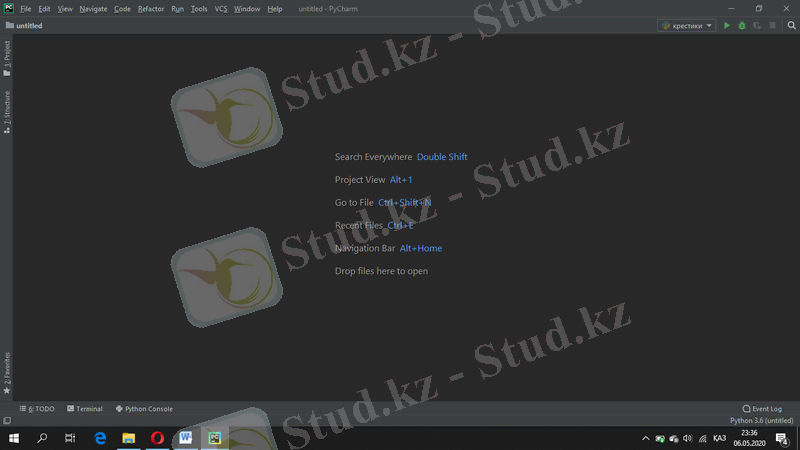Click the PyCharm taskbar icon
This screenshot has height=450, width=800.
tap(214, 438)
